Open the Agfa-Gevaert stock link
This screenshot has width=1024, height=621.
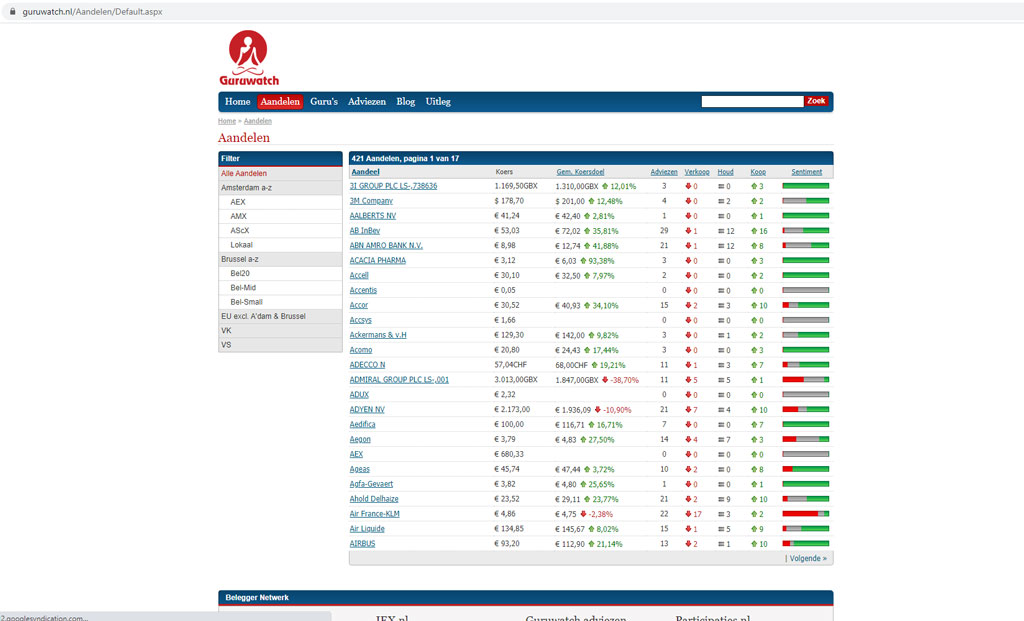[x=371, y=485]
